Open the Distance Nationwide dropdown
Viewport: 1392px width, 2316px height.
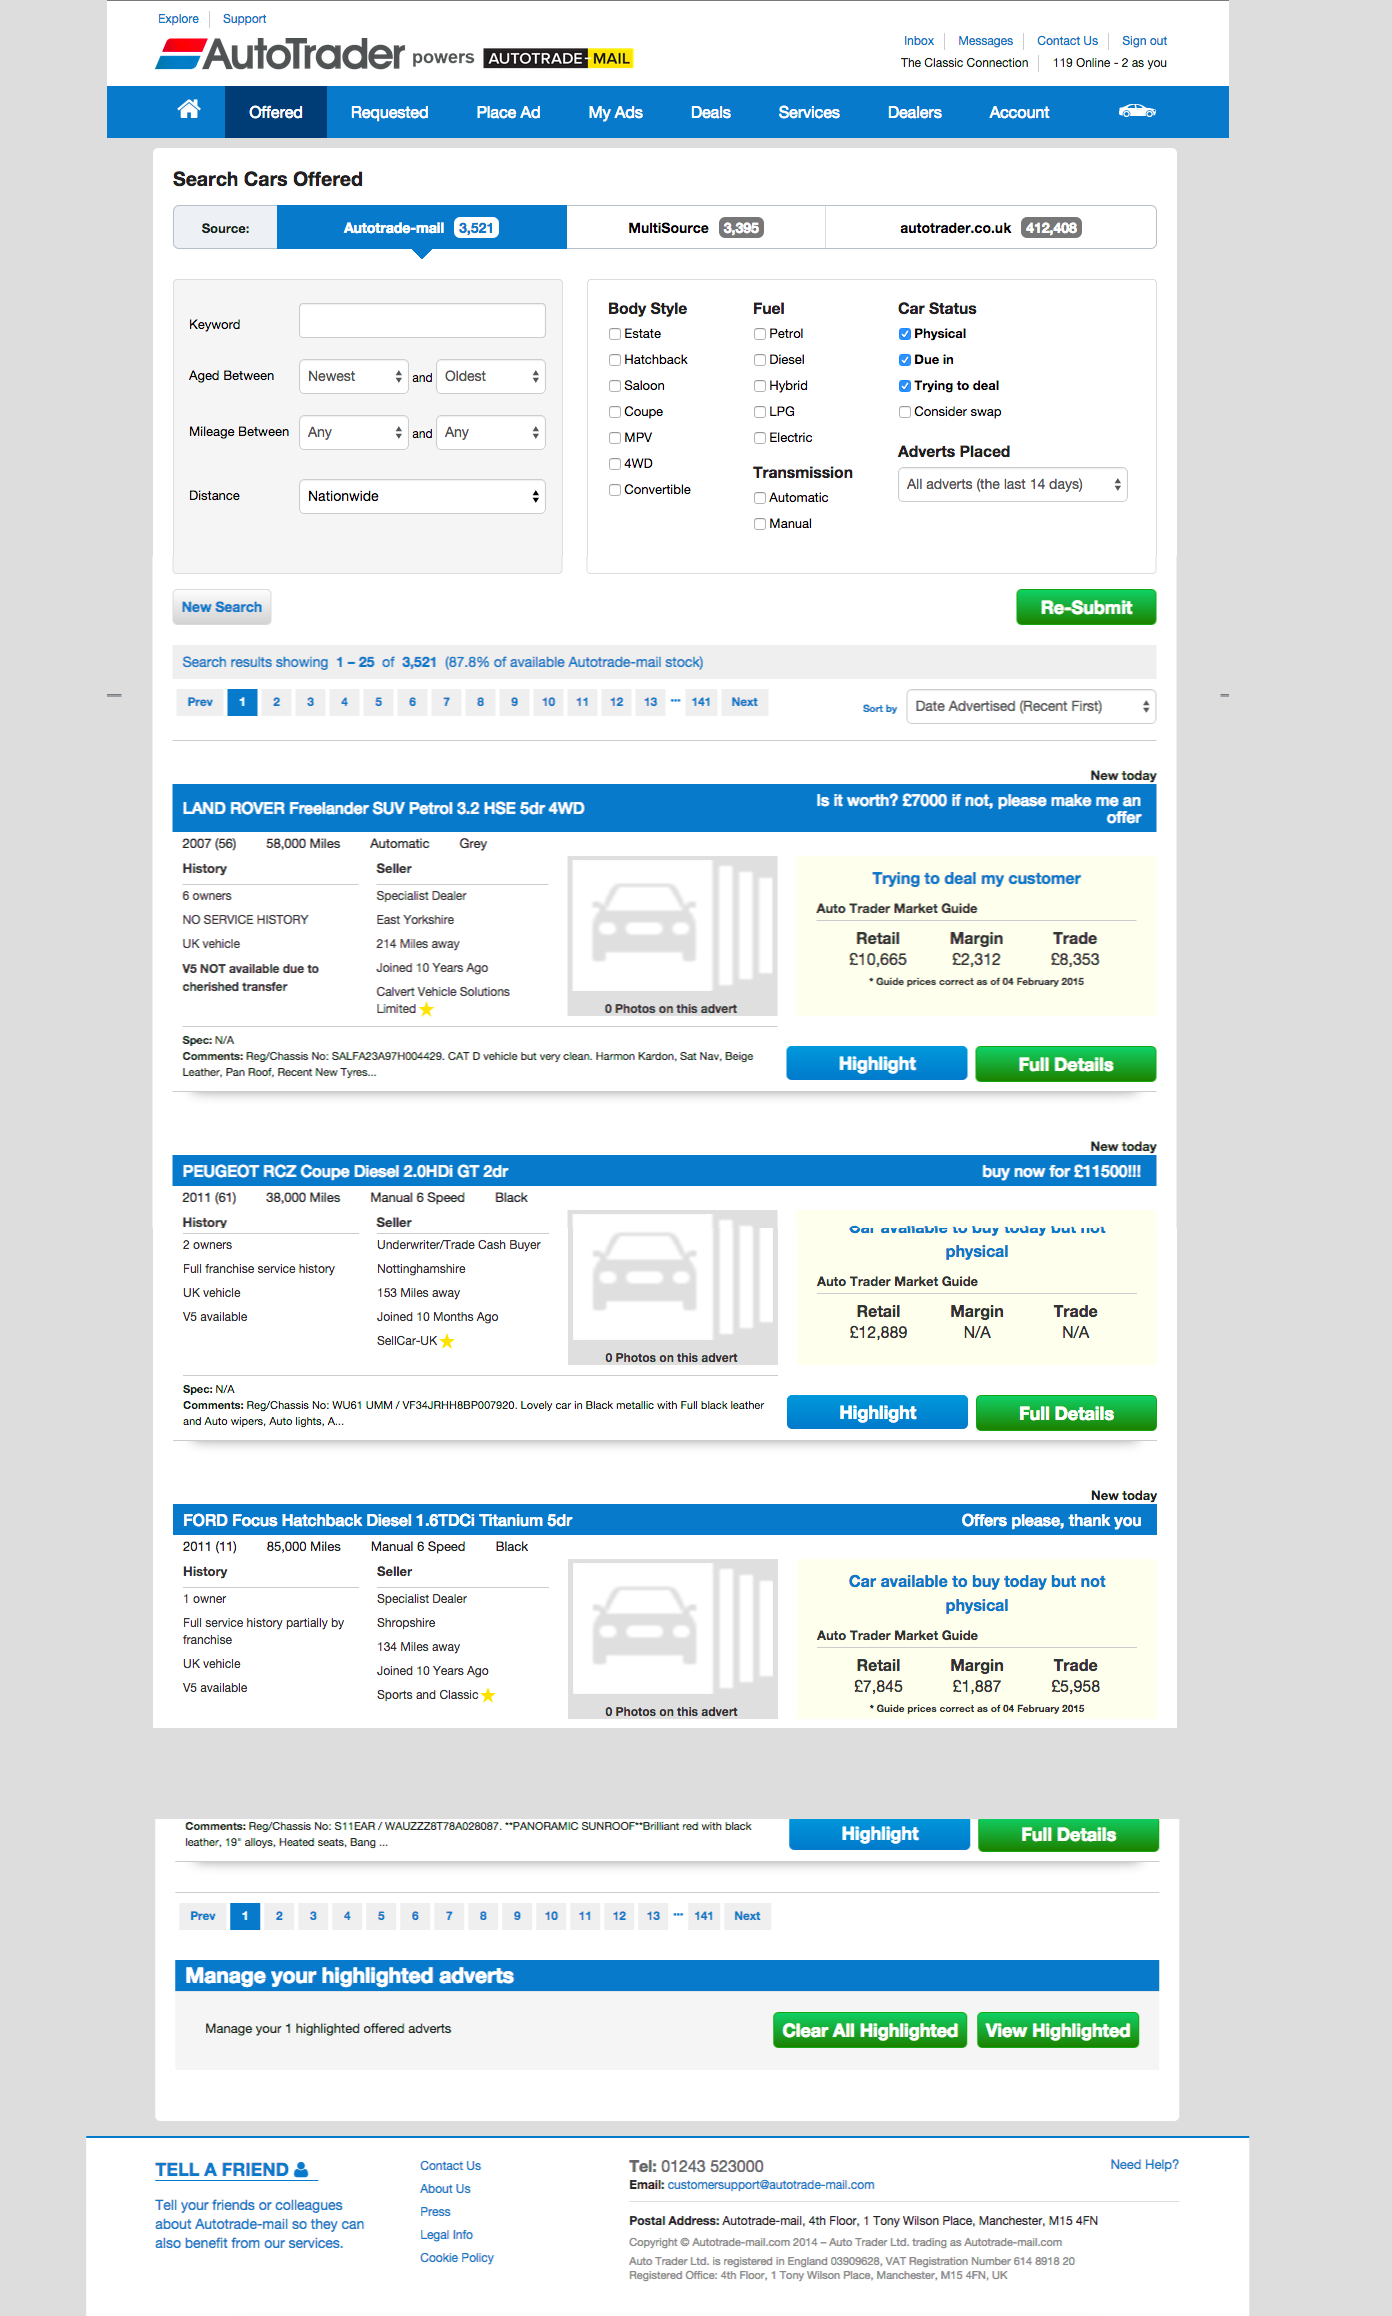[422, 496]
